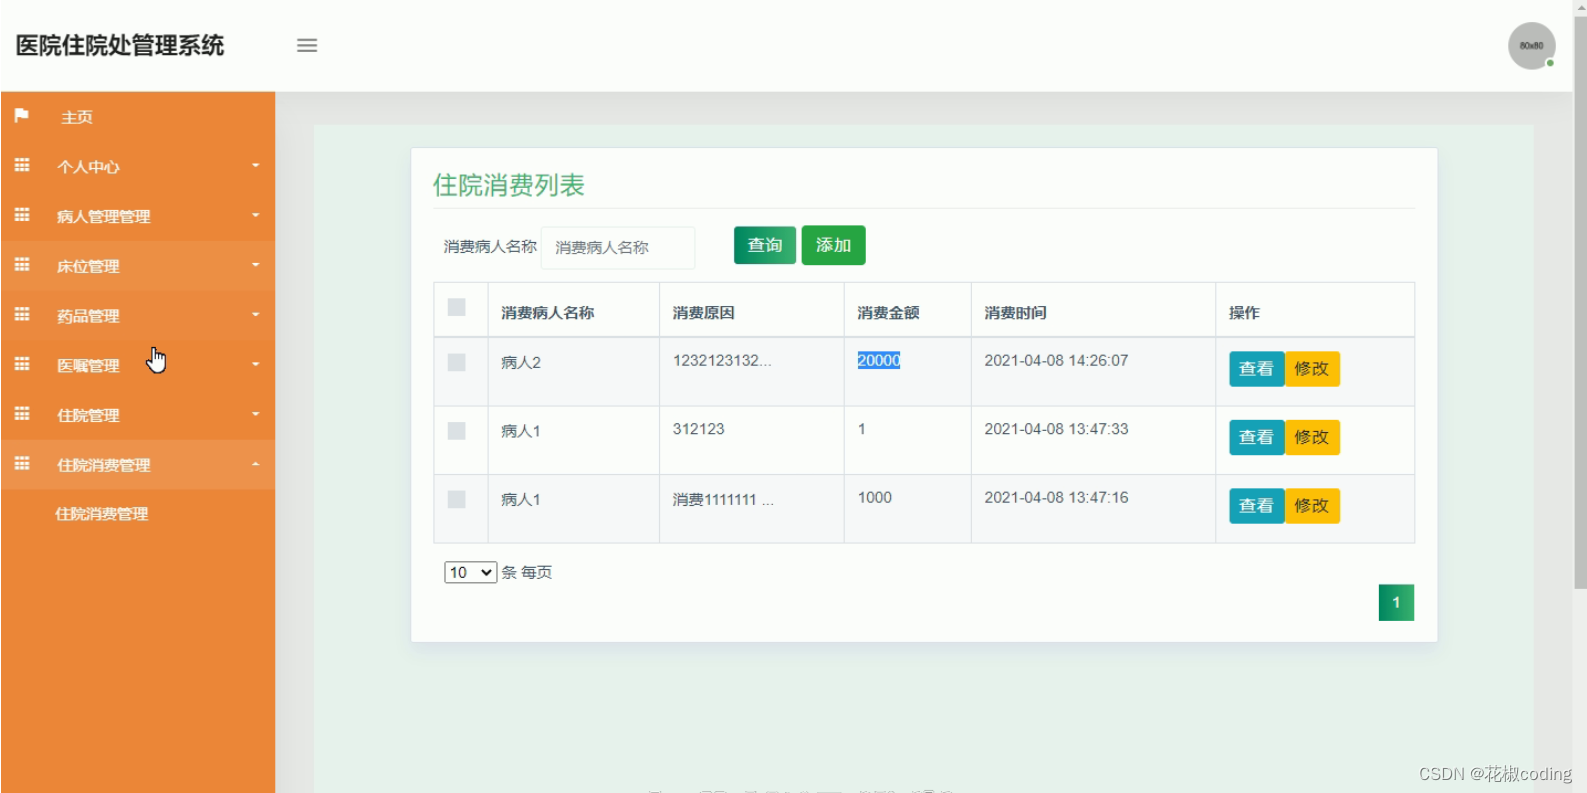Click the 1232123132... reason cell
Viewport: 1587px width, 793px height.
click(x=722, y=360)
